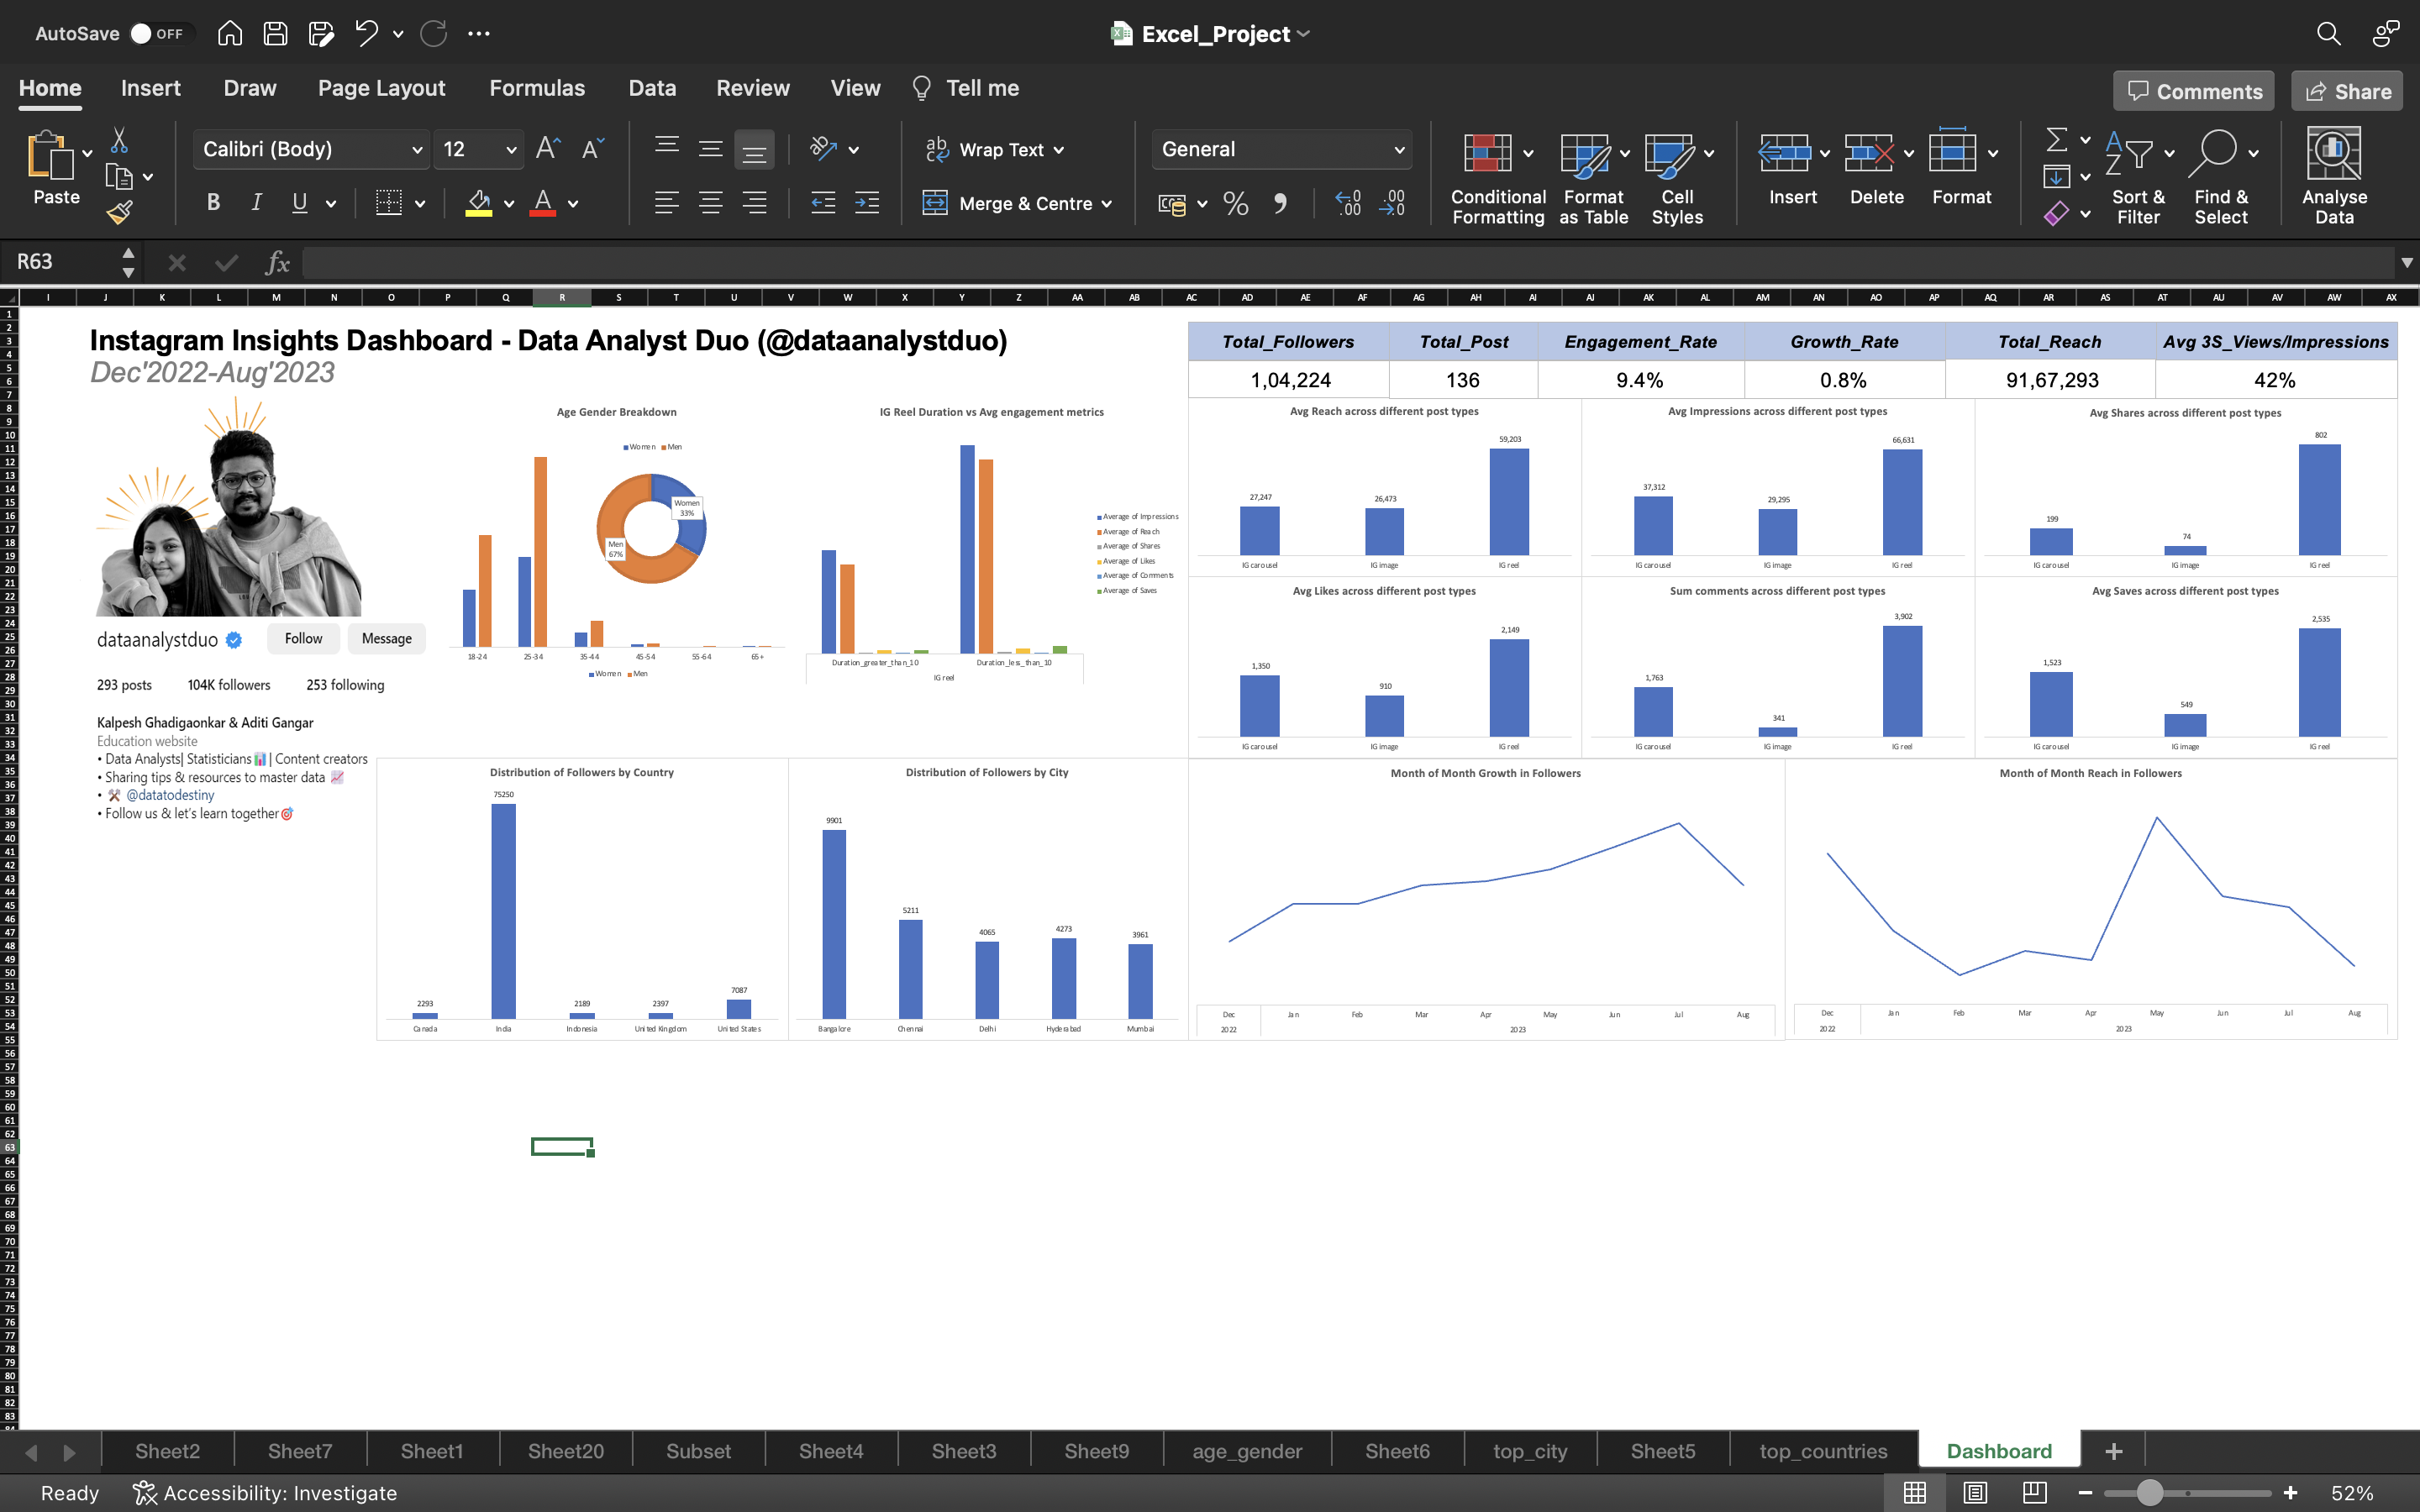
Task: Click the insert function fx icon
Action: [277, 262]
